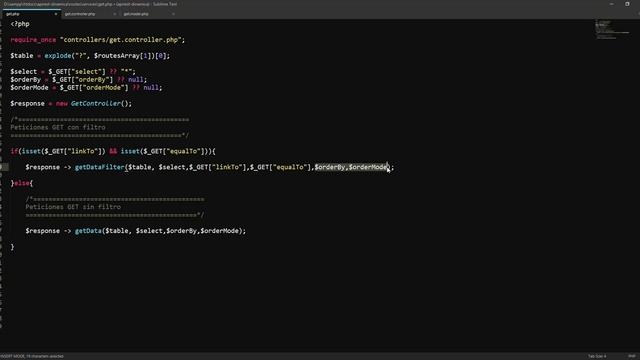The image size is (640, 360).
Task: Click the new keyword before GetController
Action: click(62, 104)
